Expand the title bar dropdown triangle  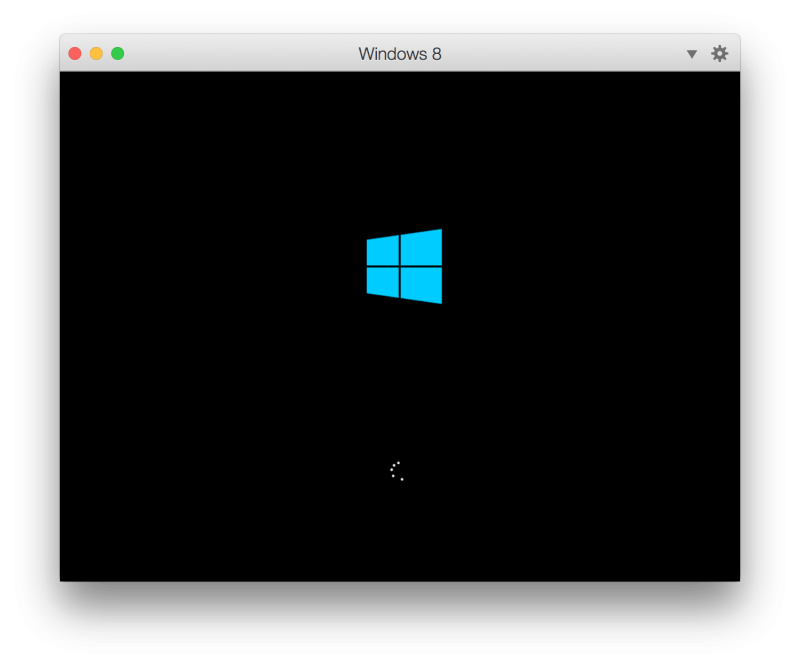point(692,54)
